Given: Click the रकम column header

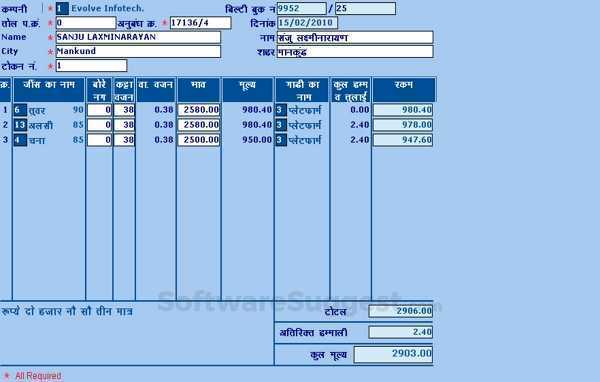Looking at the screenshot, I should (404, 90).
